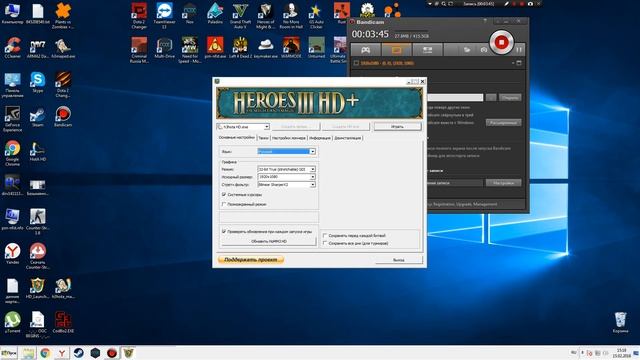Open Left 4 Dead 2 shortcut
The height and width of the screenshot is (360, 640).
coord(240,48)
